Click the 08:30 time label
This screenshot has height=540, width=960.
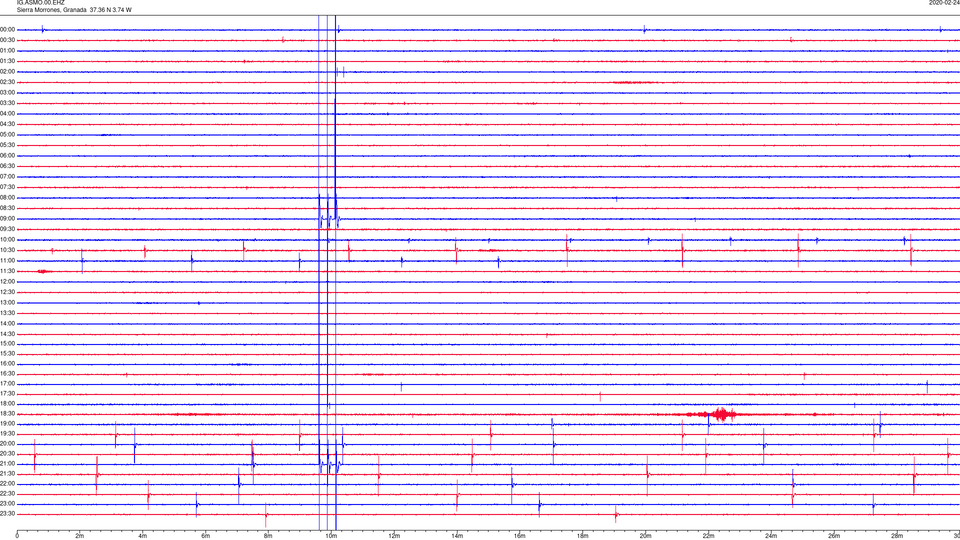tap(8, 208)
